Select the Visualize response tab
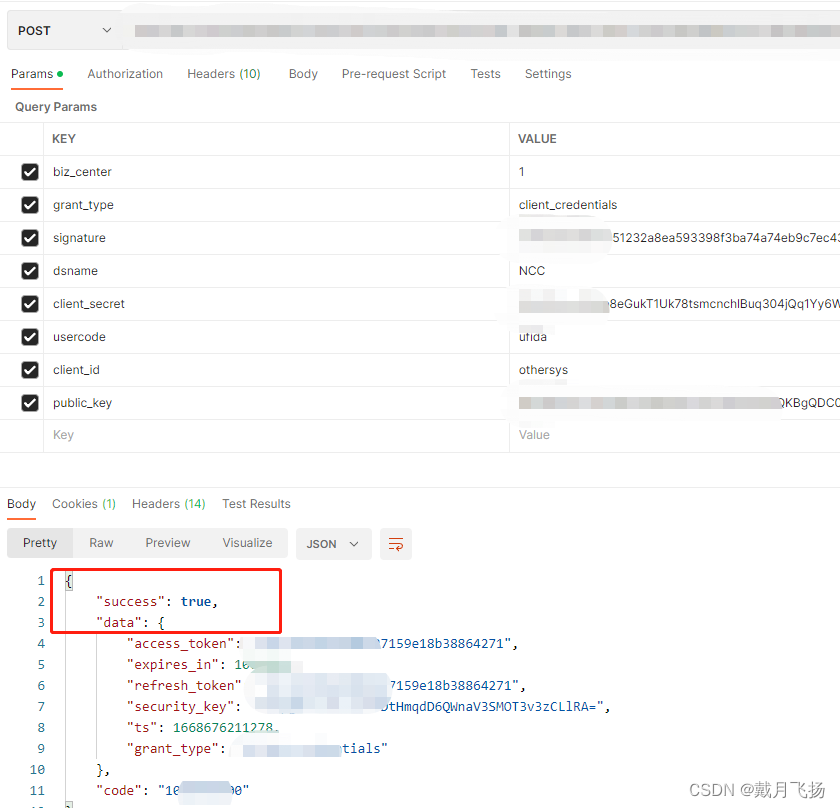Image resolution: width=840 pixels, height=808 pixels. tap(247, 543)
